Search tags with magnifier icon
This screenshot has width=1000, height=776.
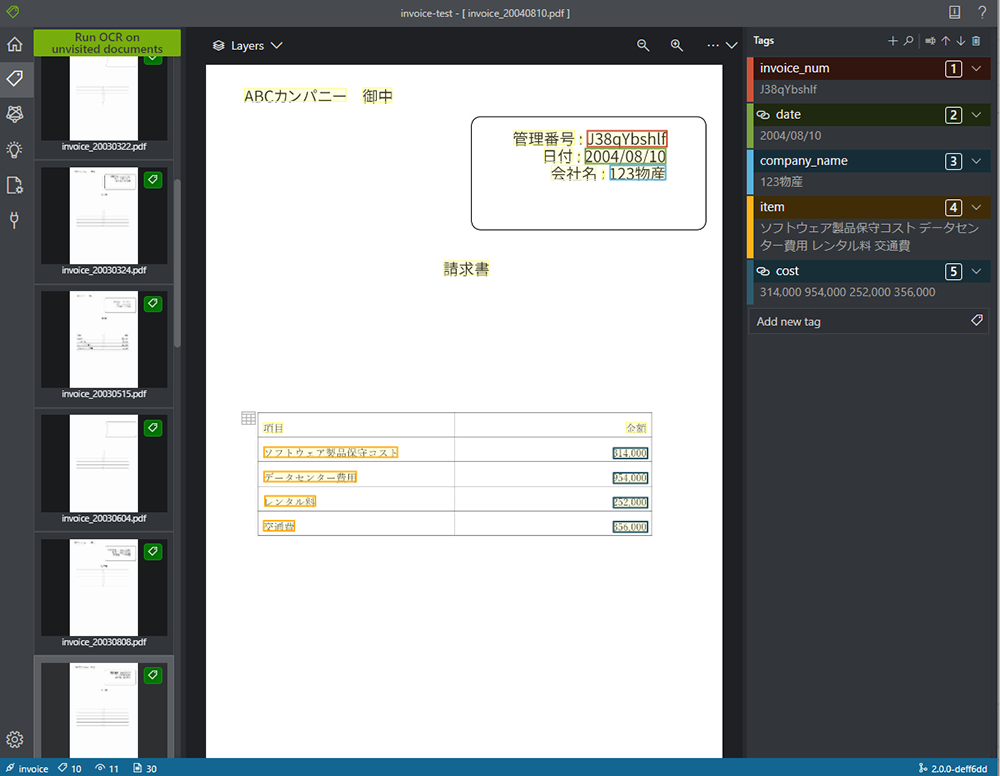tap(908, 41)
